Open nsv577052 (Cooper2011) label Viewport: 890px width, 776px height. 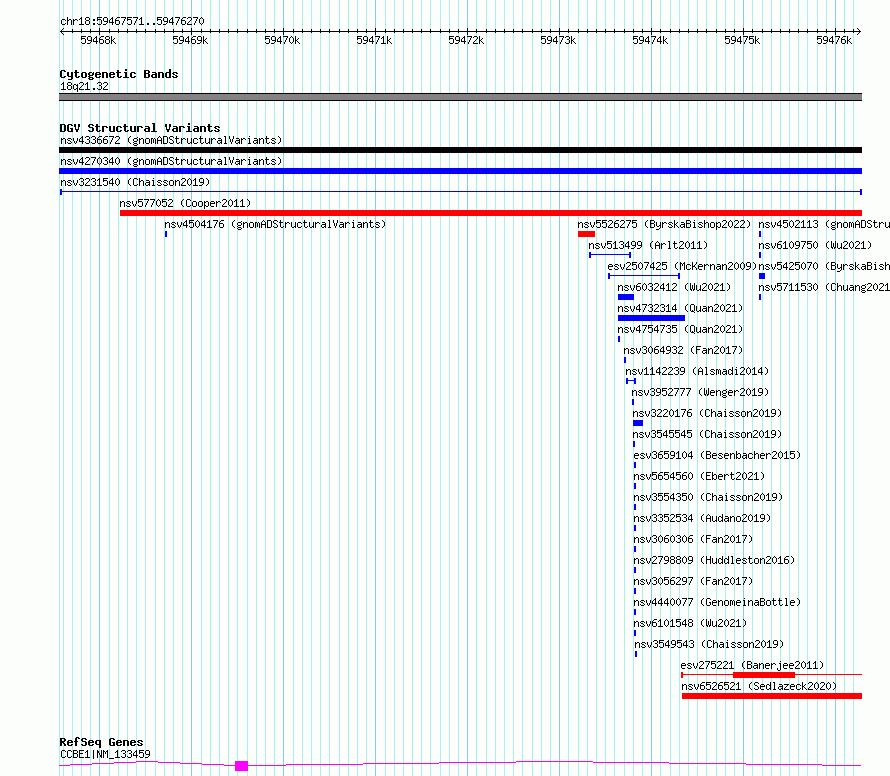(185, 203)
